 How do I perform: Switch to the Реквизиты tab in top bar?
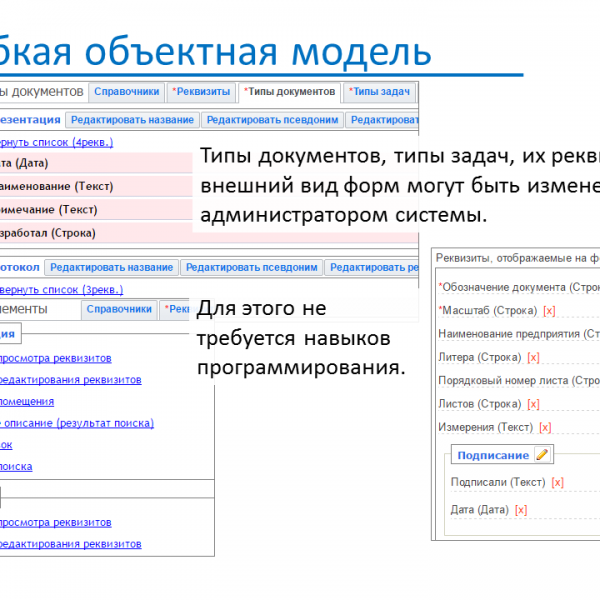pos(202,92)
